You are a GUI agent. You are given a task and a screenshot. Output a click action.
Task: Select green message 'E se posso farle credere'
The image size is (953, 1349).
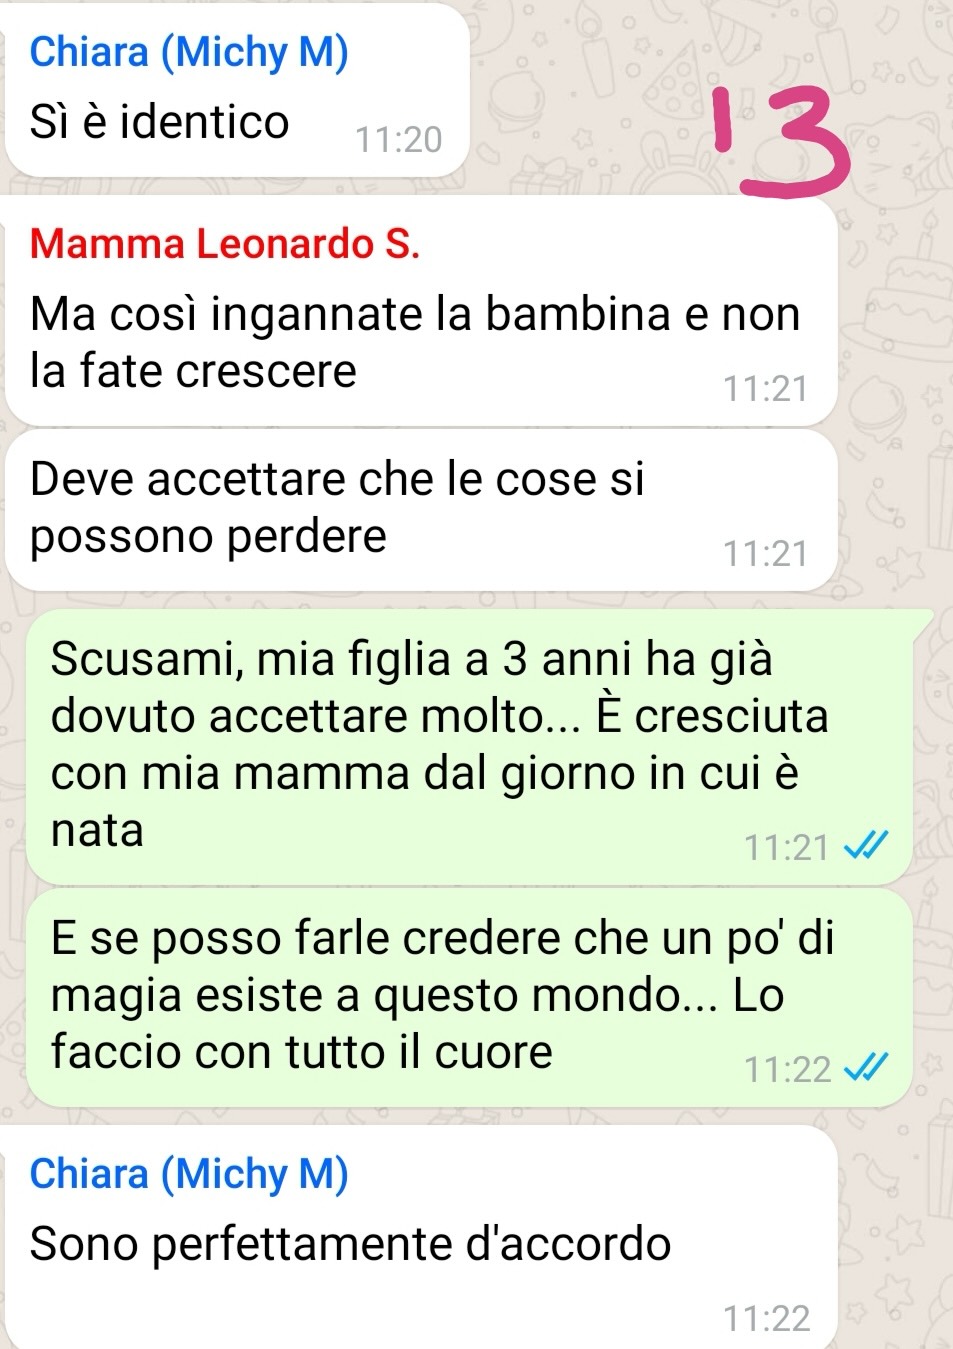[x=470, y=998]
